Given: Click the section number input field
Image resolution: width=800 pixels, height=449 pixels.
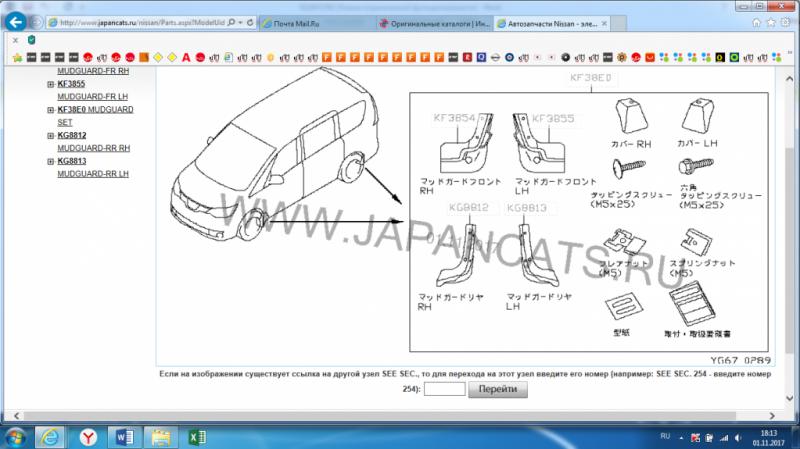Looking at the screenshot, I should coord(444,389).
